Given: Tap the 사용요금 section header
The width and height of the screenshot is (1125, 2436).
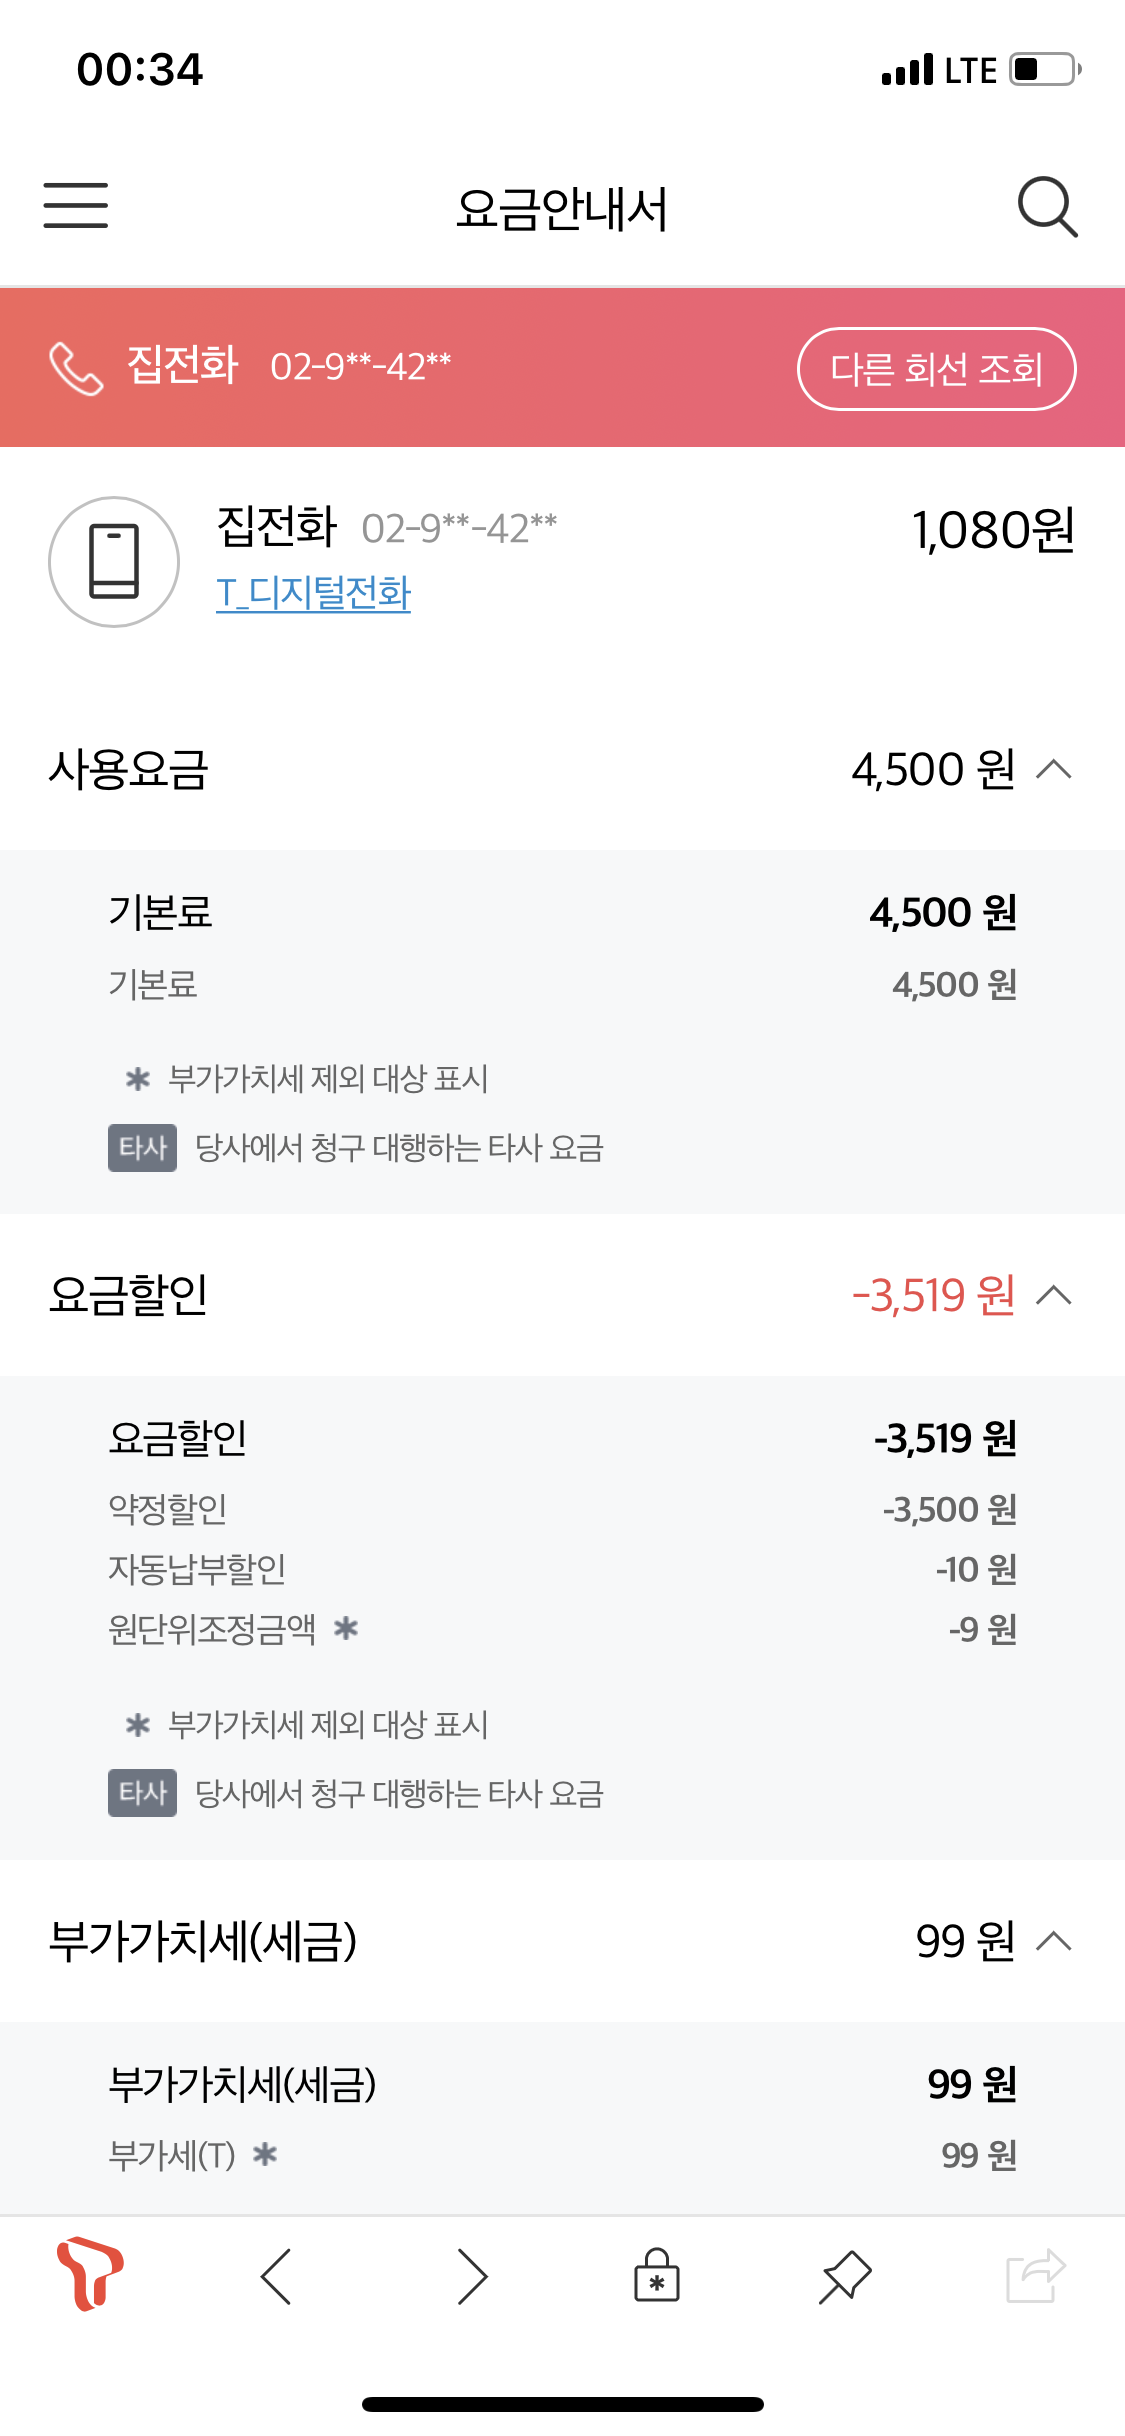Looking at the screenshot, I should 128,770.
